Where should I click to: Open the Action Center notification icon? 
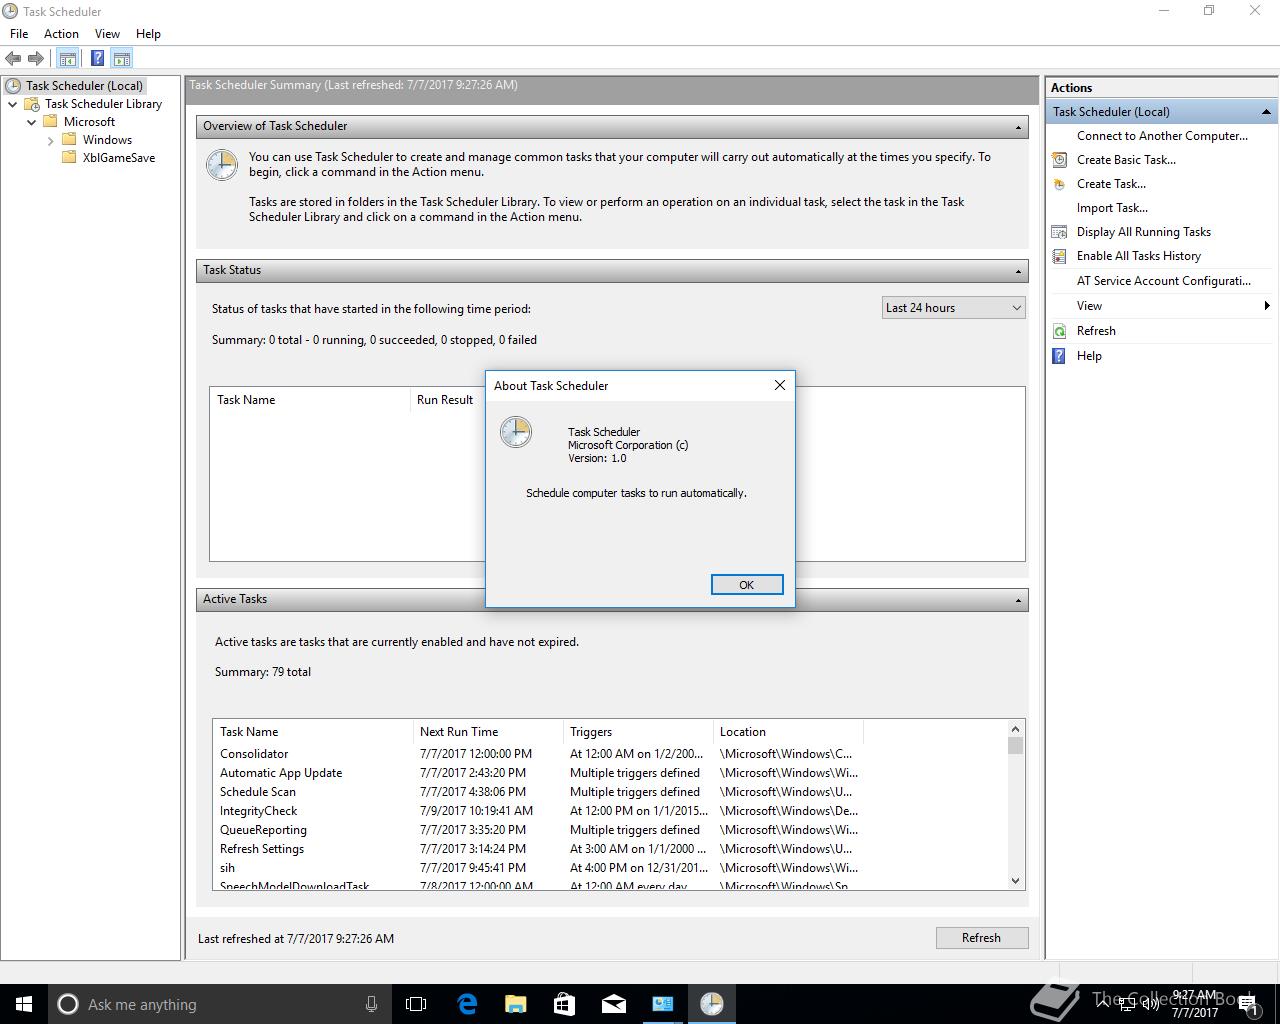coord(1248,1004)
